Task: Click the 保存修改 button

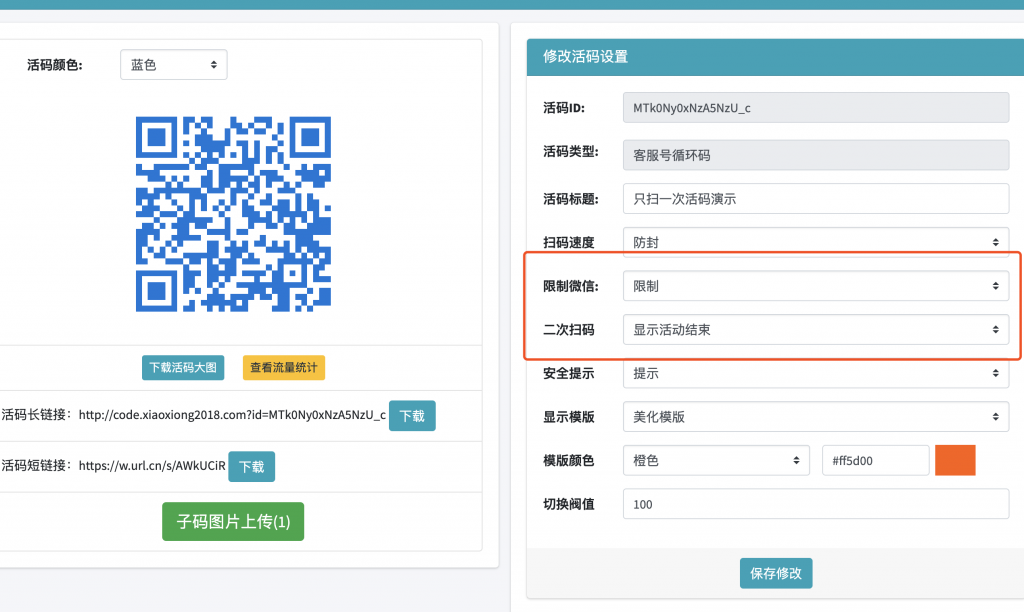Action: point(776,573)
